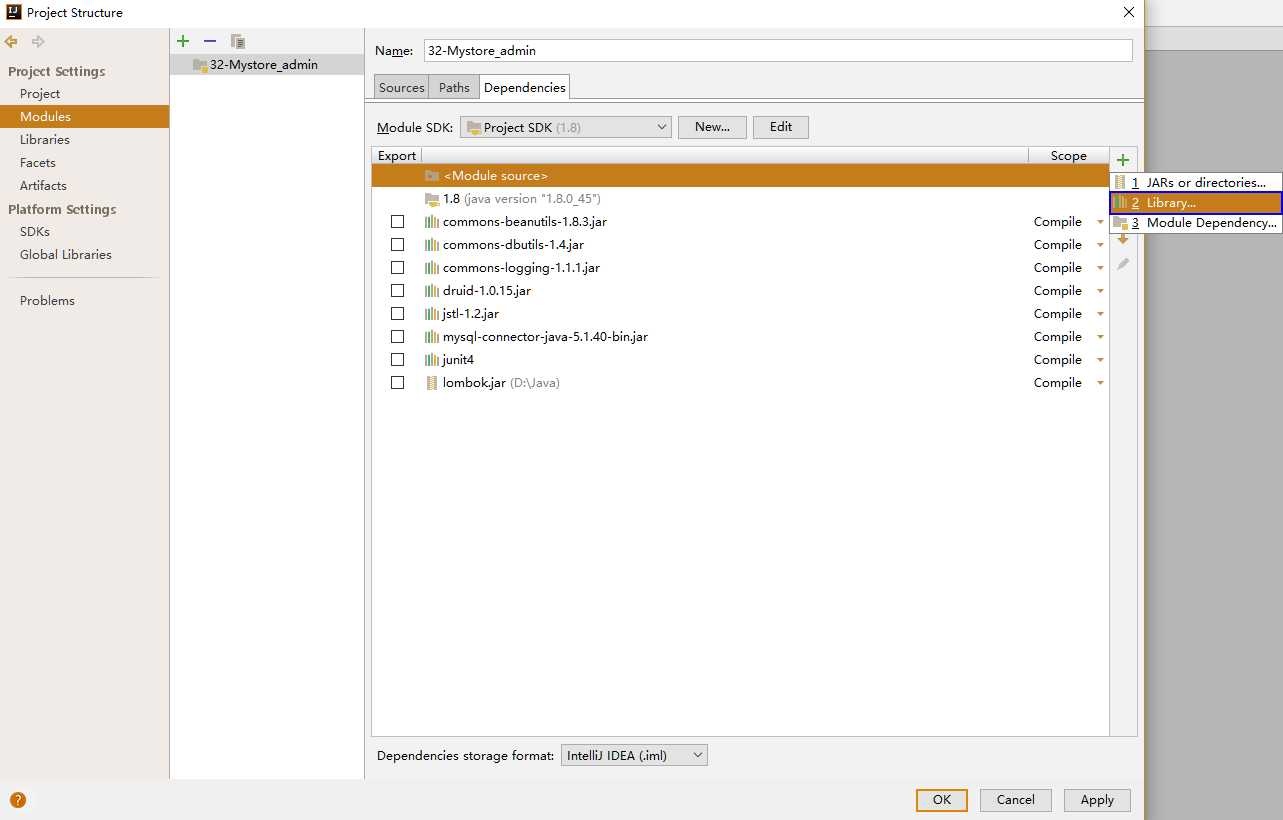Choose 'JARs or directories...' from popup
1283x820 pixels.
click(x=1195, y=183)
